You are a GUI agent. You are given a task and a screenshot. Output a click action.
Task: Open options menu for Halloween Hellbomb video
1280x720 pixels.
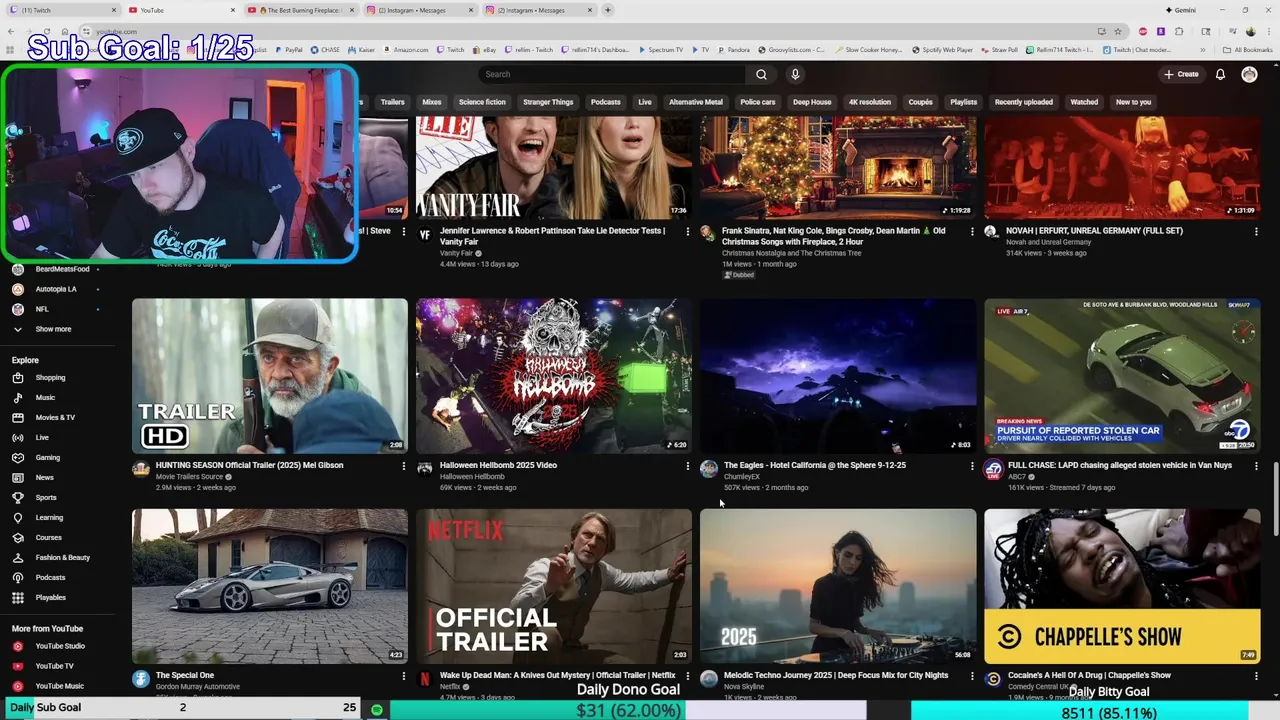point(688,466)
